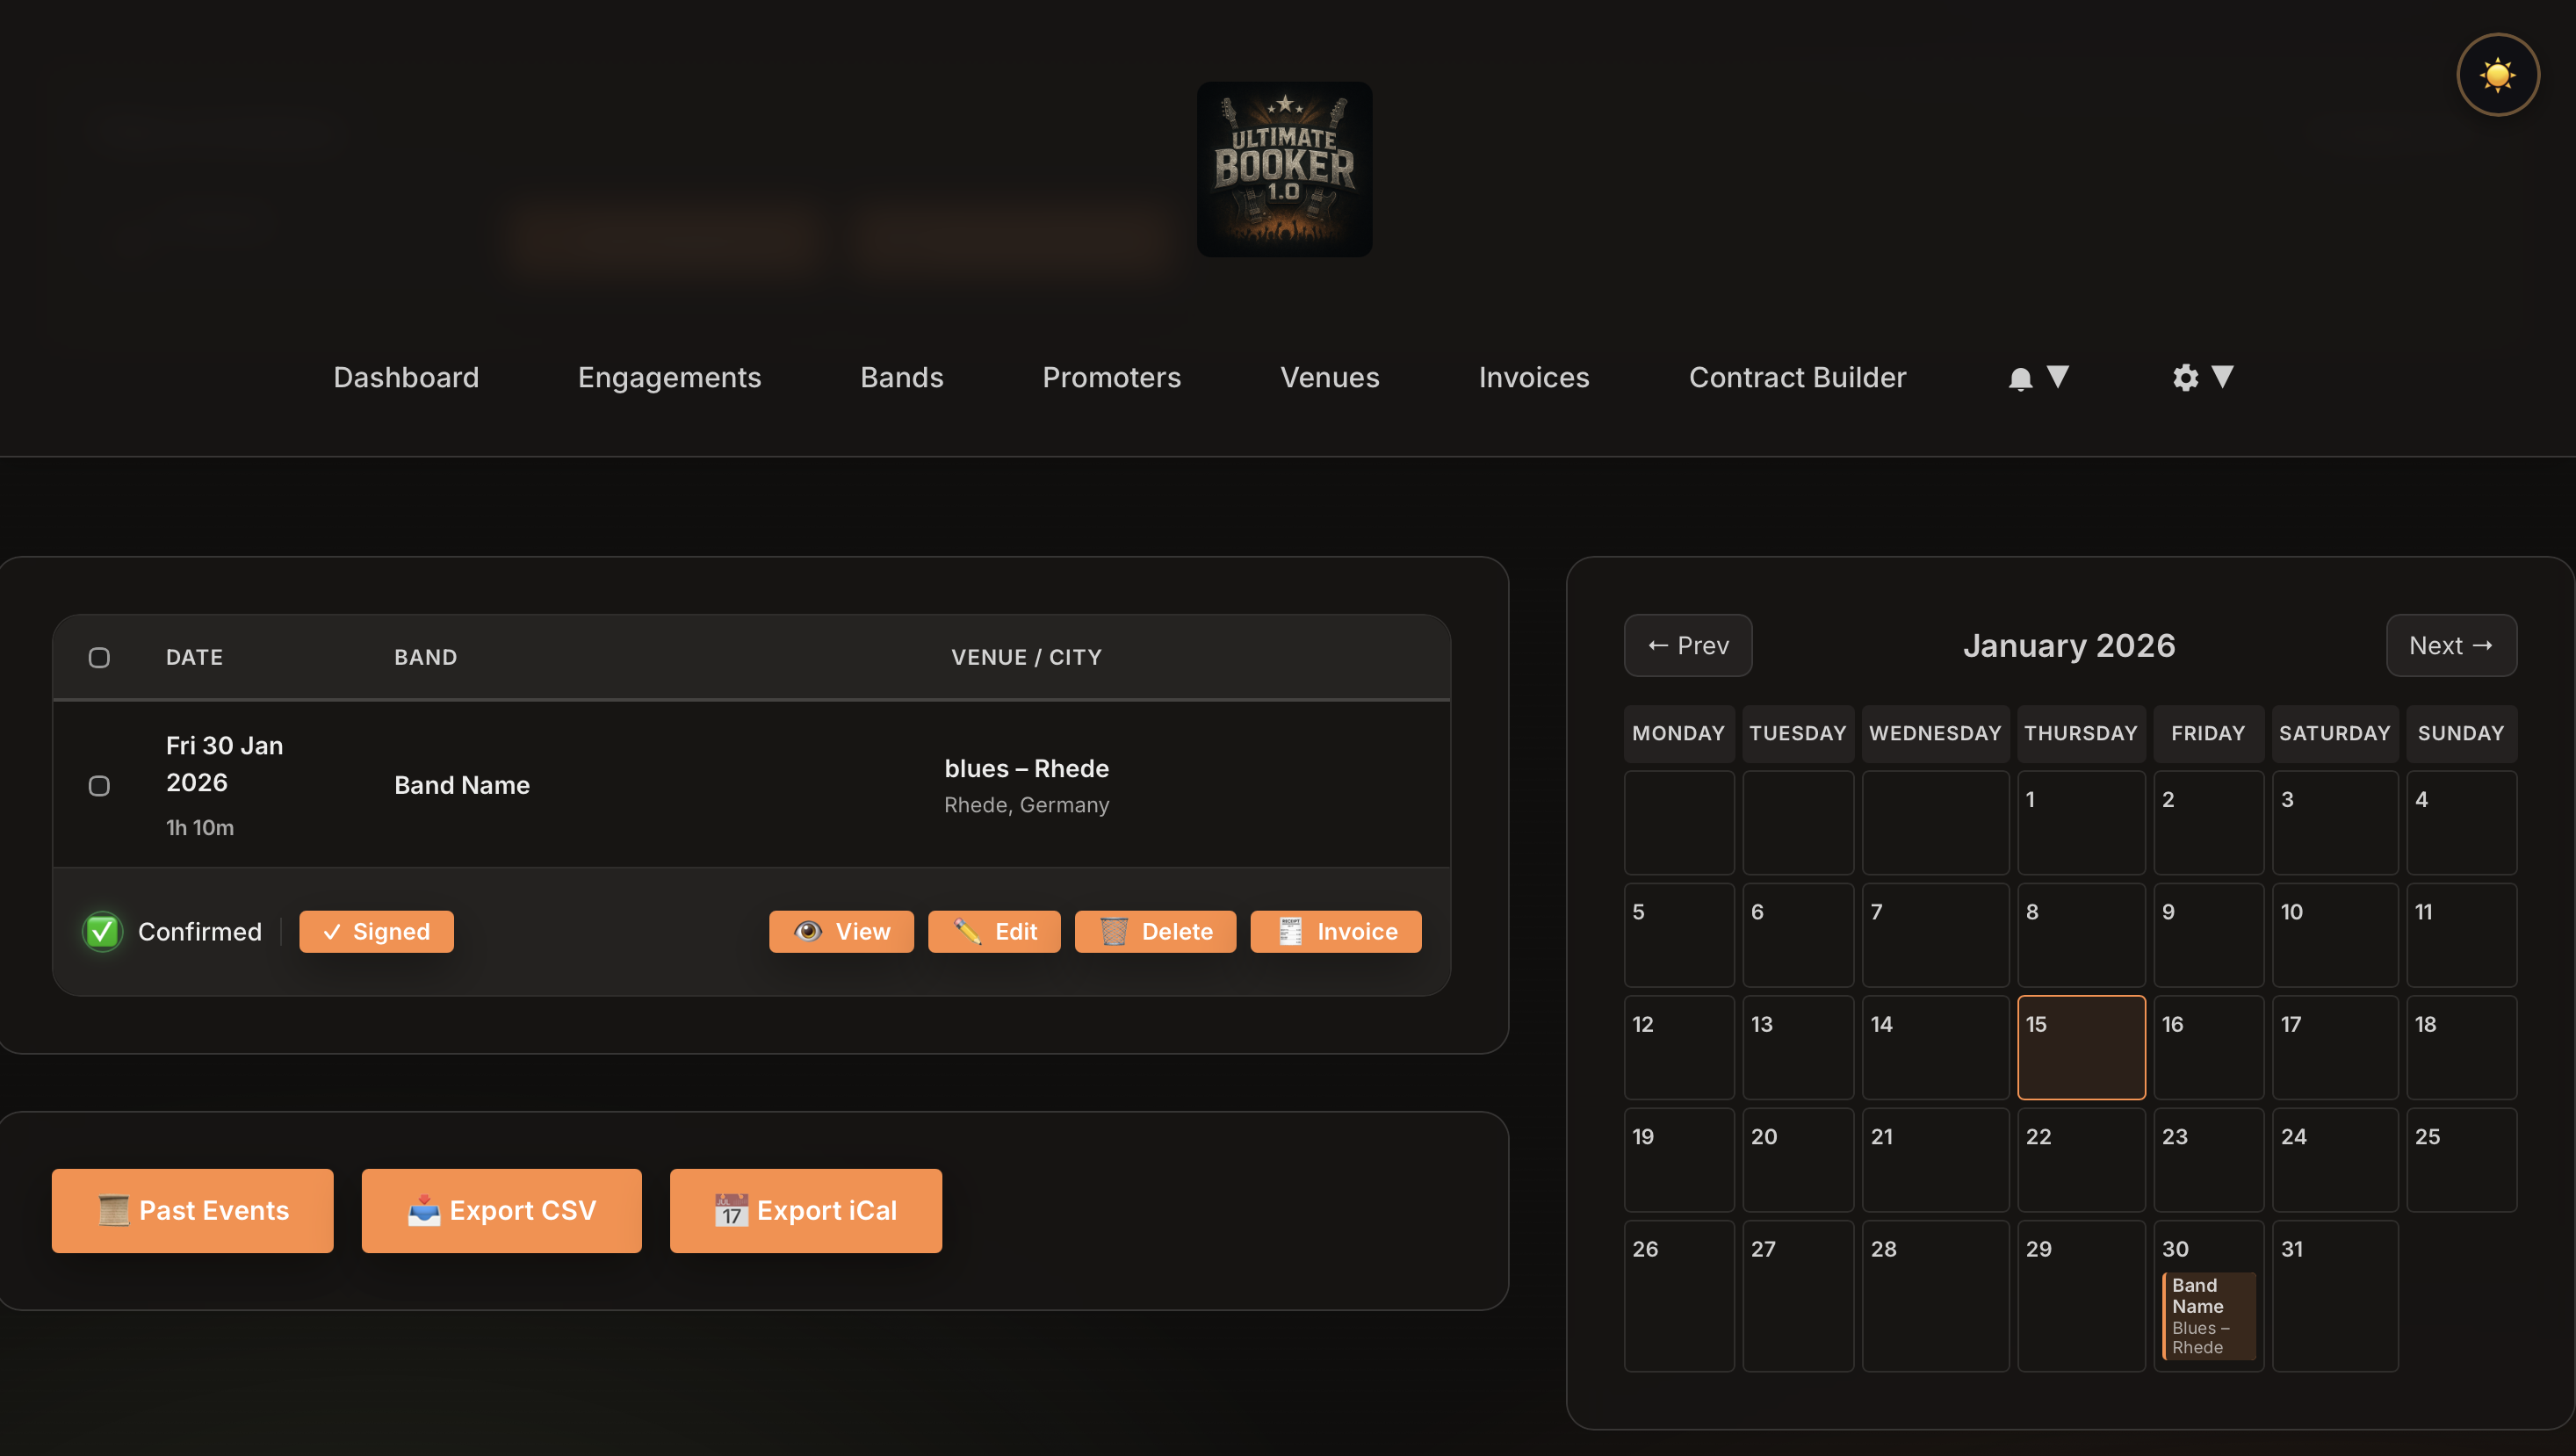Toggle light mode with sun icon

coord(2497,75)
